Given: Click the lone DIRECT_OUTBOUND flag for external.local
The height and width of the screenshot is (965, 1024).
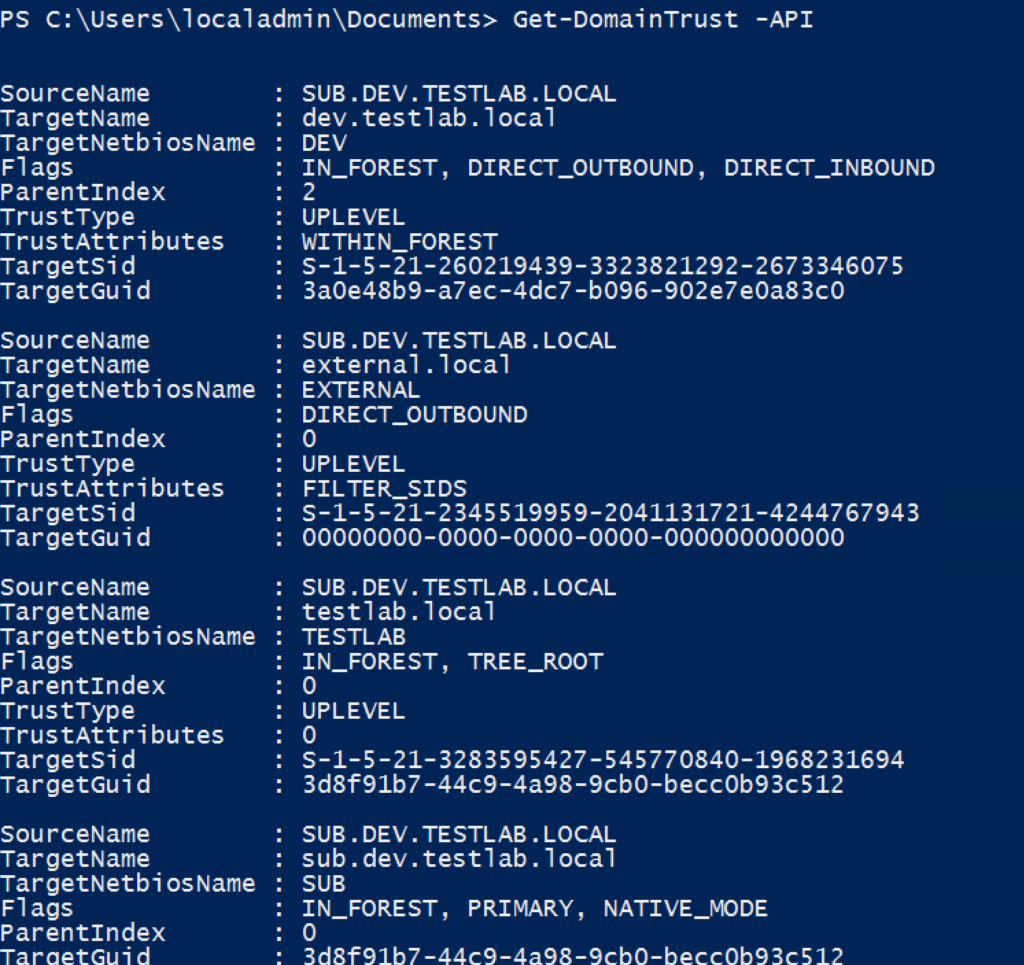Looking at the screenshot, I should pyautogui.click(x=415, y=415).
